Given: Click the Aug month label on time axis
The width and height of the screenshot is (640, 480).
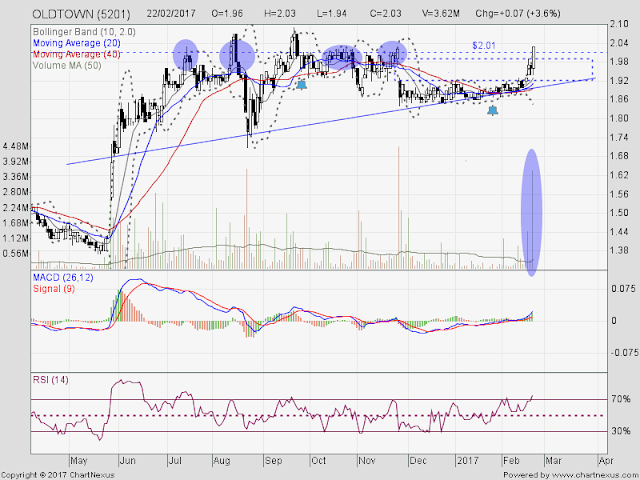Looking at the screenshot, I should (x=222, y=461).
